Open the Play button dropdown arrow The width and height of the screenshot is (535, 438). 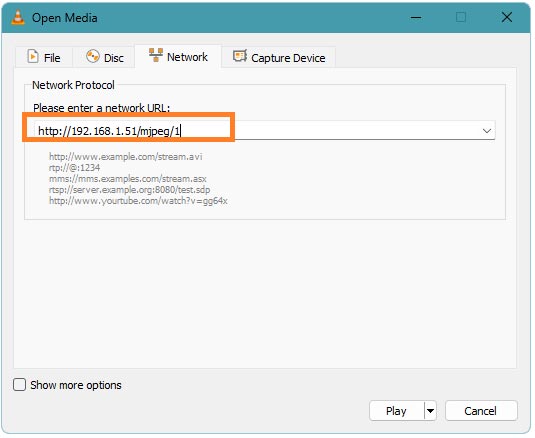coord(431,411)
